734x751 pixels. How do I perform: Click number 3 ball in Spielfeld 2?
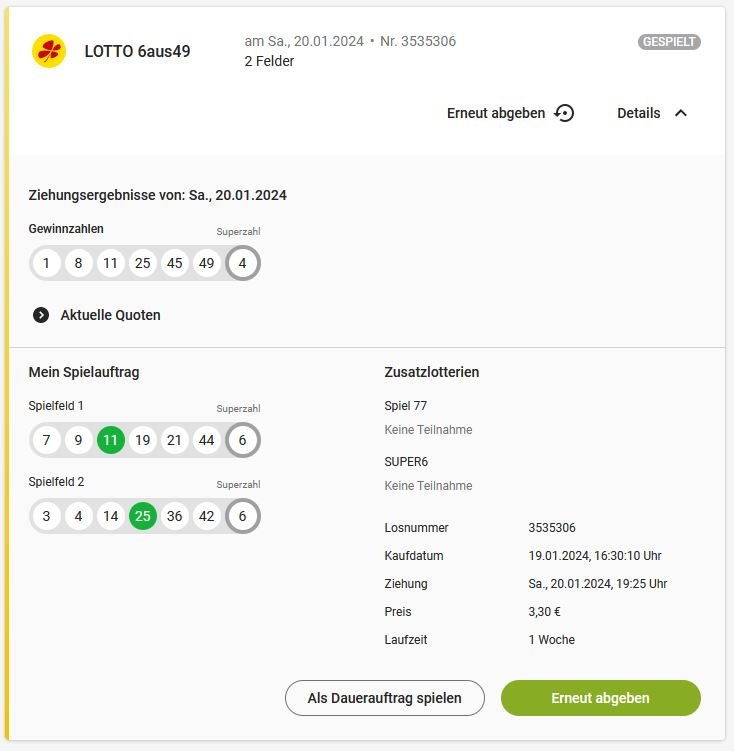tap(46, 516)
